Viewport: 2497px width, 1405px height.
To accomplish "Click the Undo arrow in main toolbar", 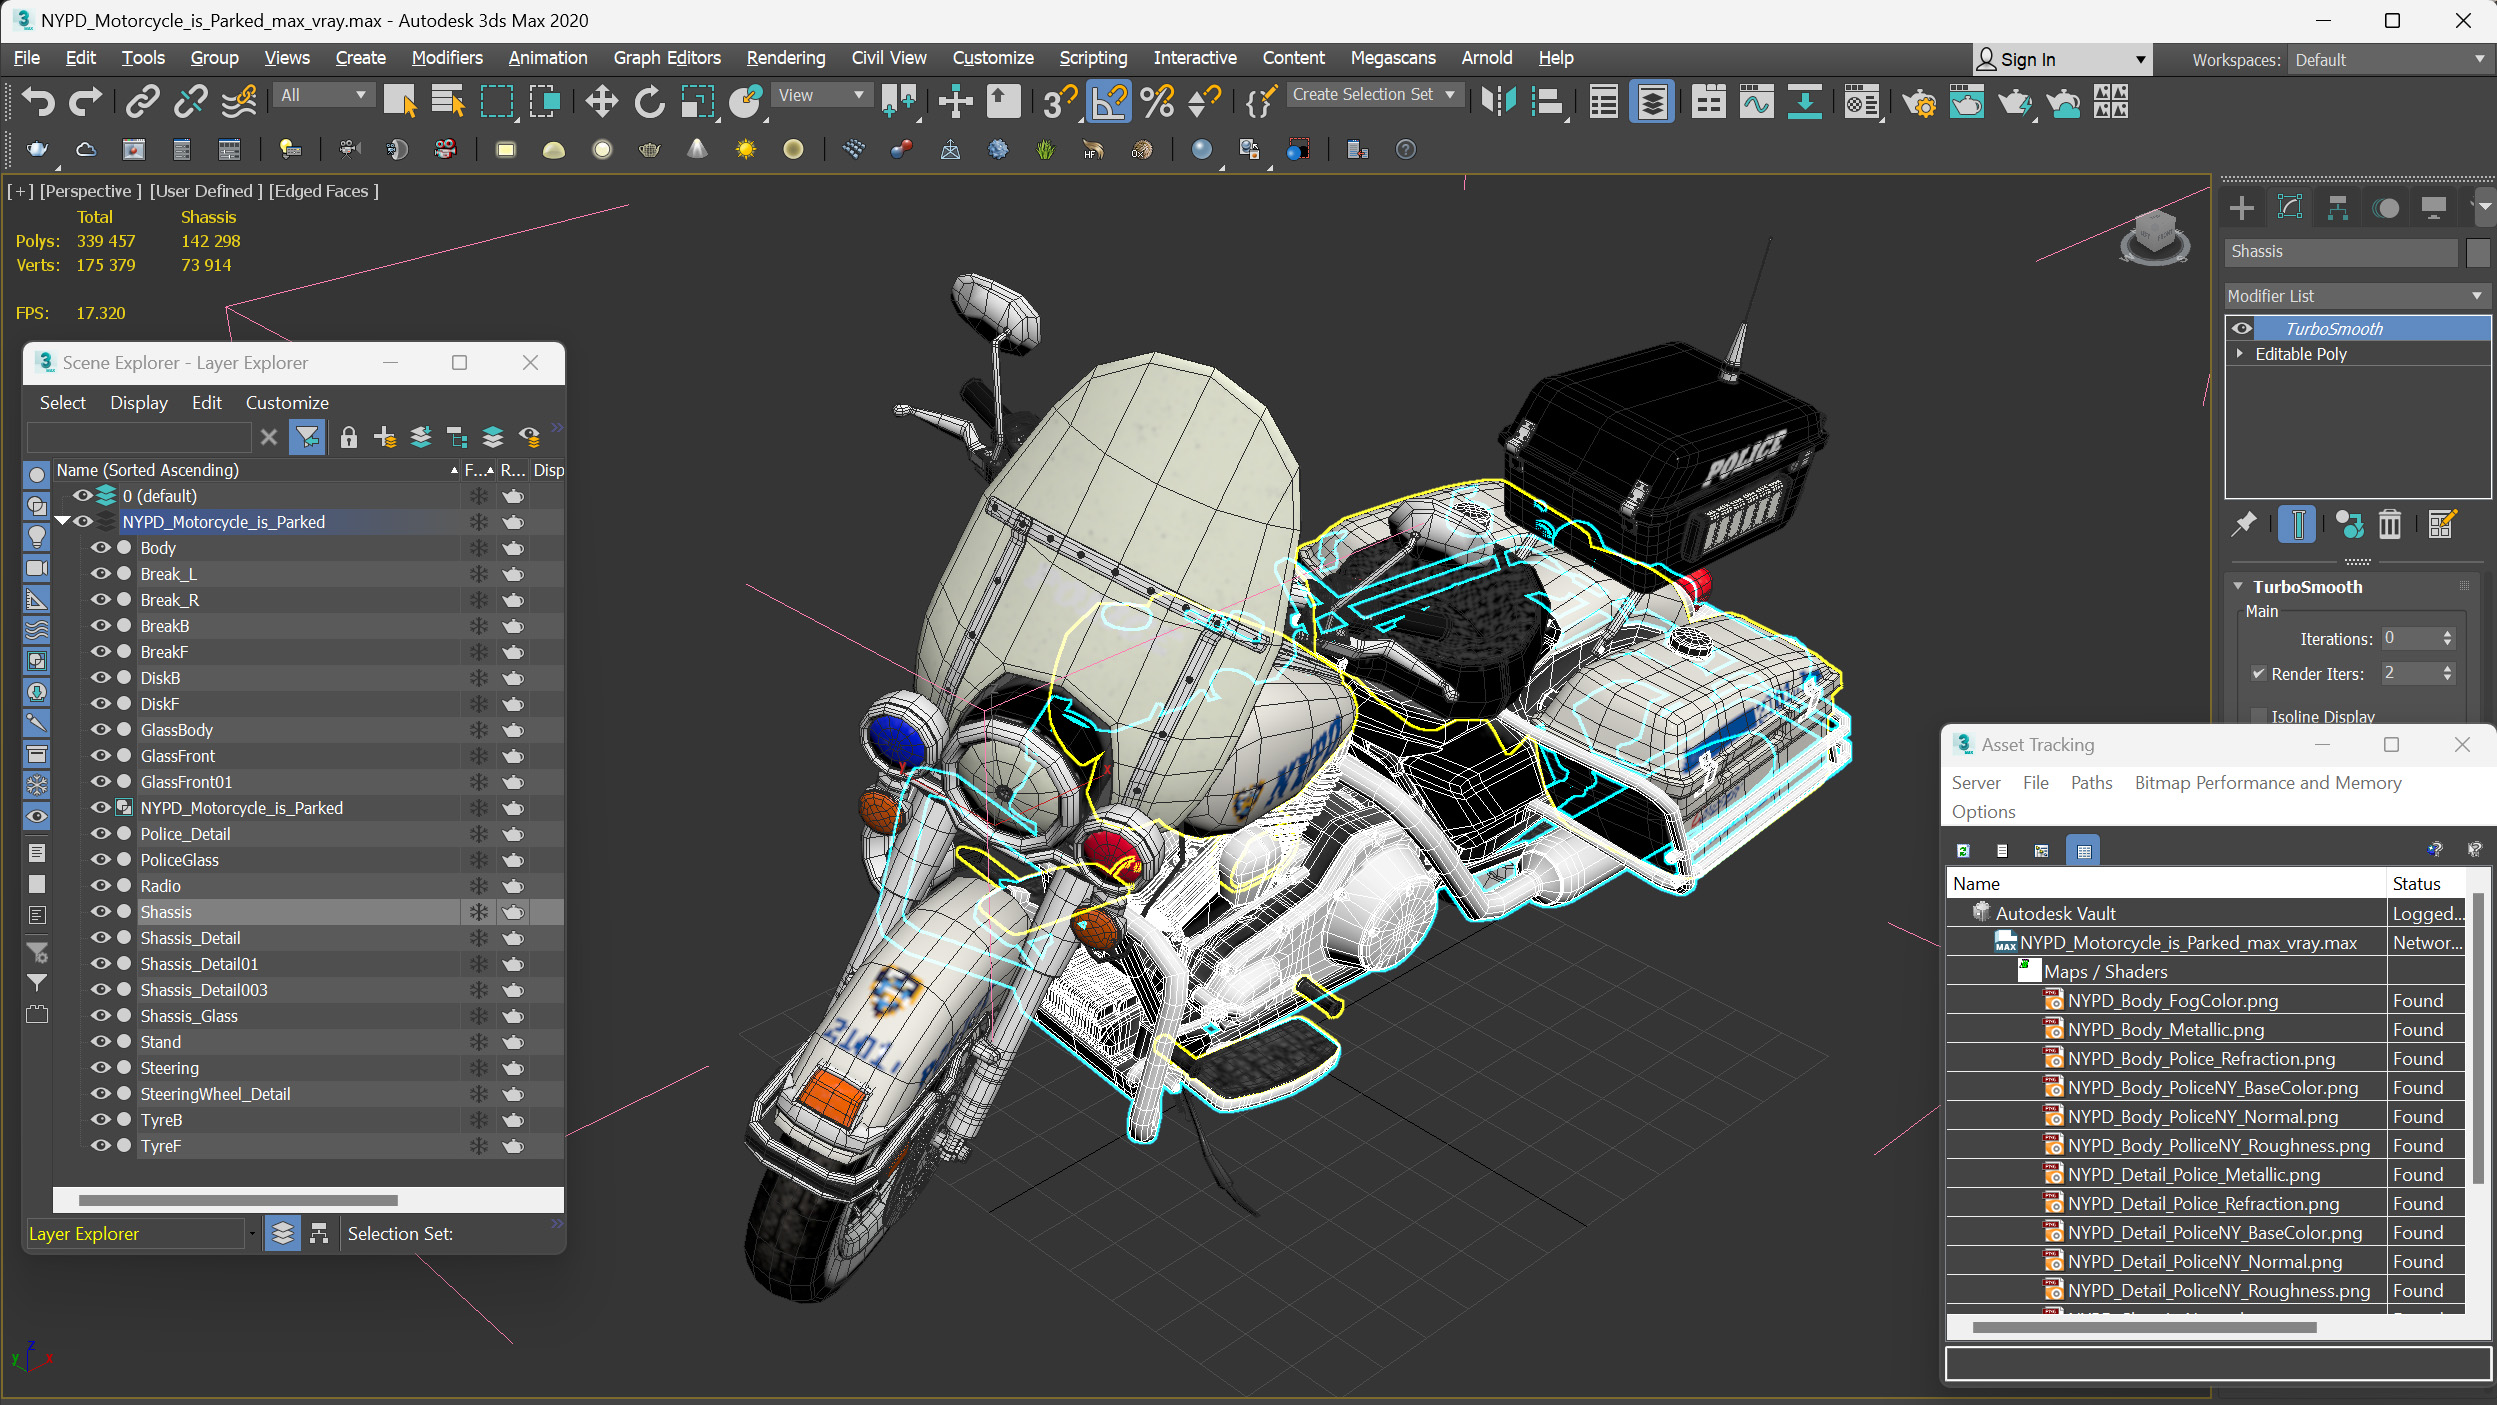I will (38, 101).
